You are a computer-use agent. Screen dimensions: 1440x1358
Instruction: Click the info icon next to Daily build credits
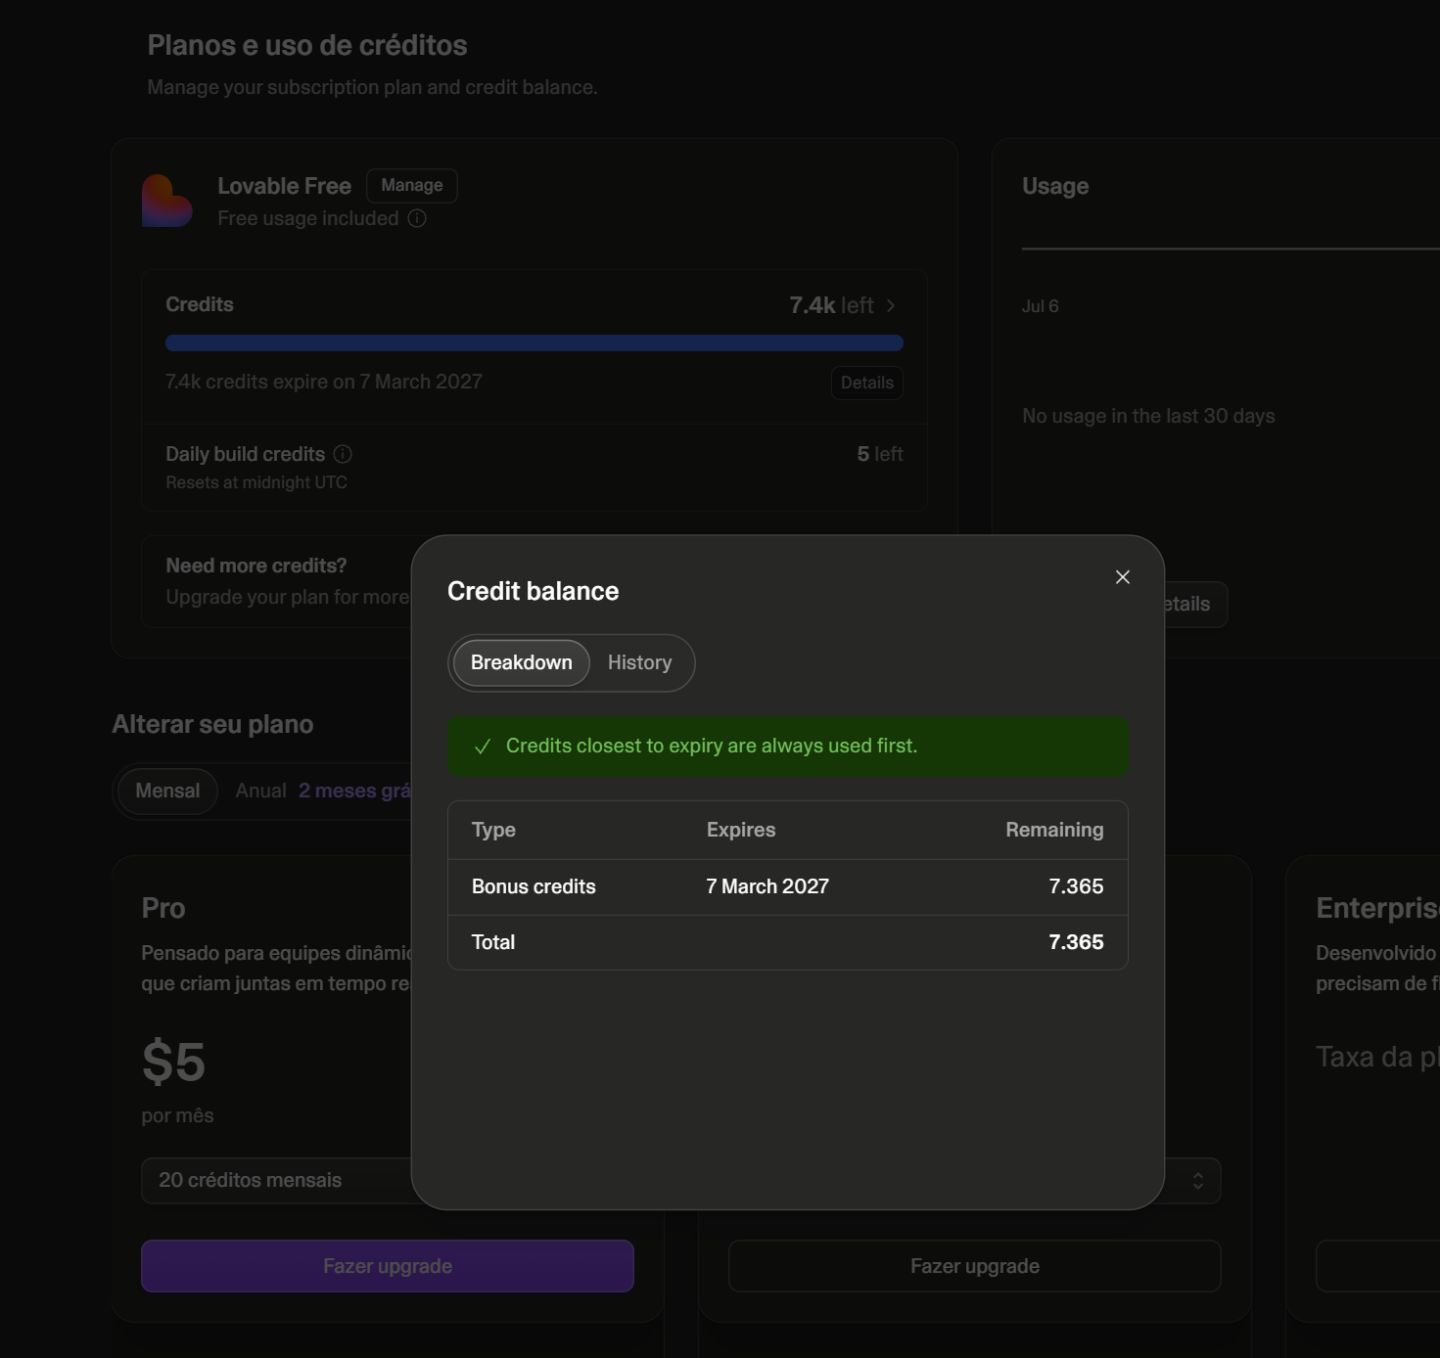[342, 454]
